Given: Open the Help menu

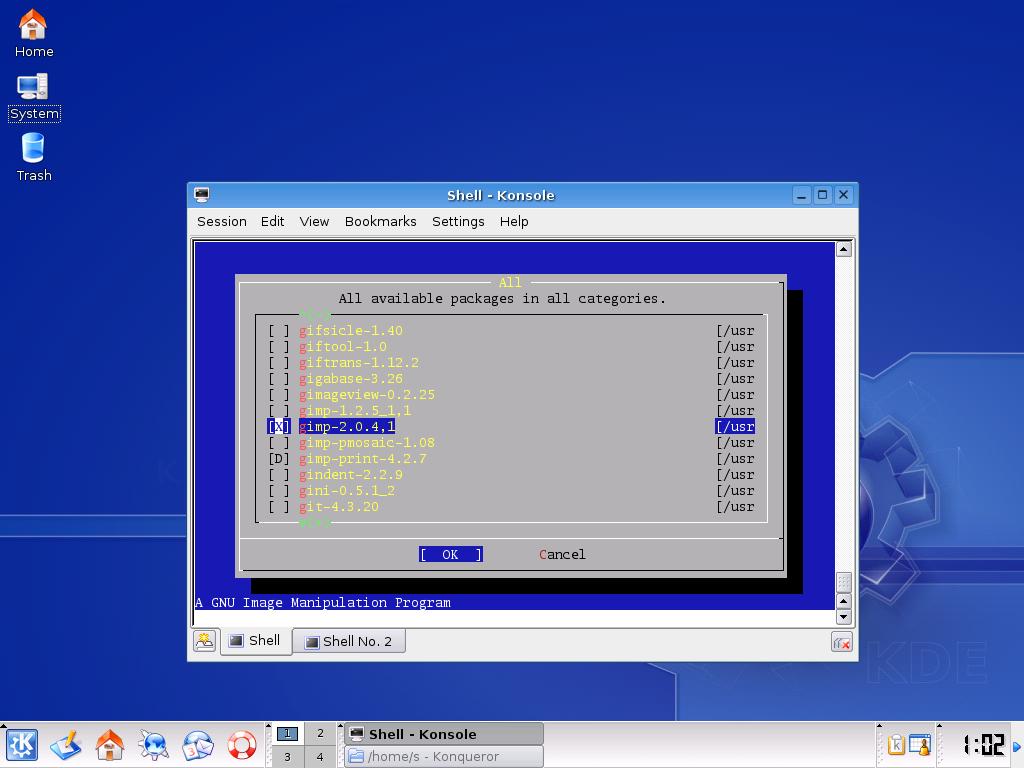Looking at the screenshot, I should pos(514,221).
